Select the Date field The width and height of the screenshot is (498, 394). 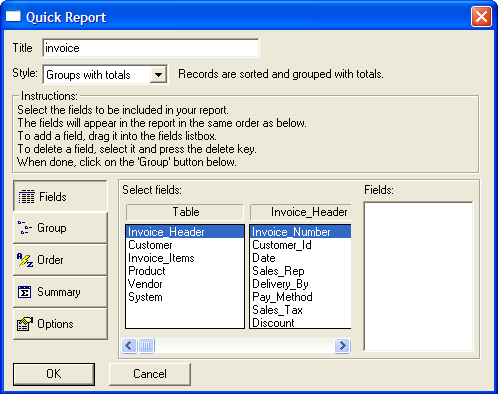[x=301, y=258]
